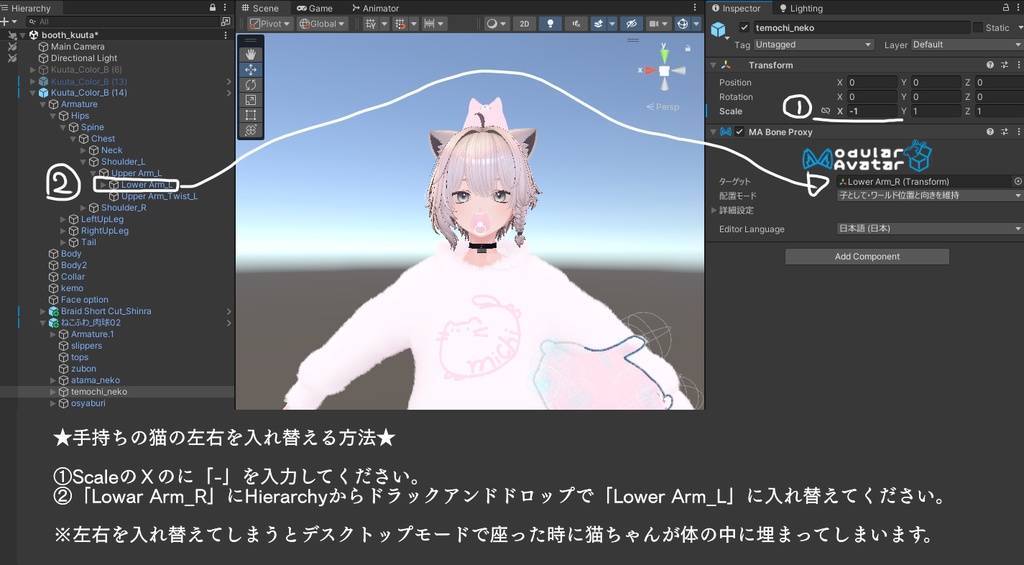Viewport: 1024px width, 565px height.
Task: Collapse the Hips tree arrow
Action: click(54, 116)
